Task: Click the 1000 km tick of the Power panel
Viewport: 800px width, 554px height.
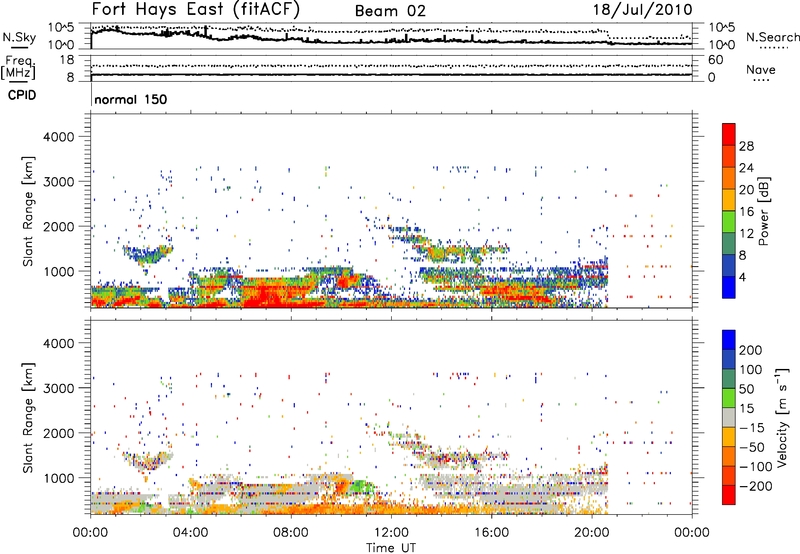Action: point(58,271)
